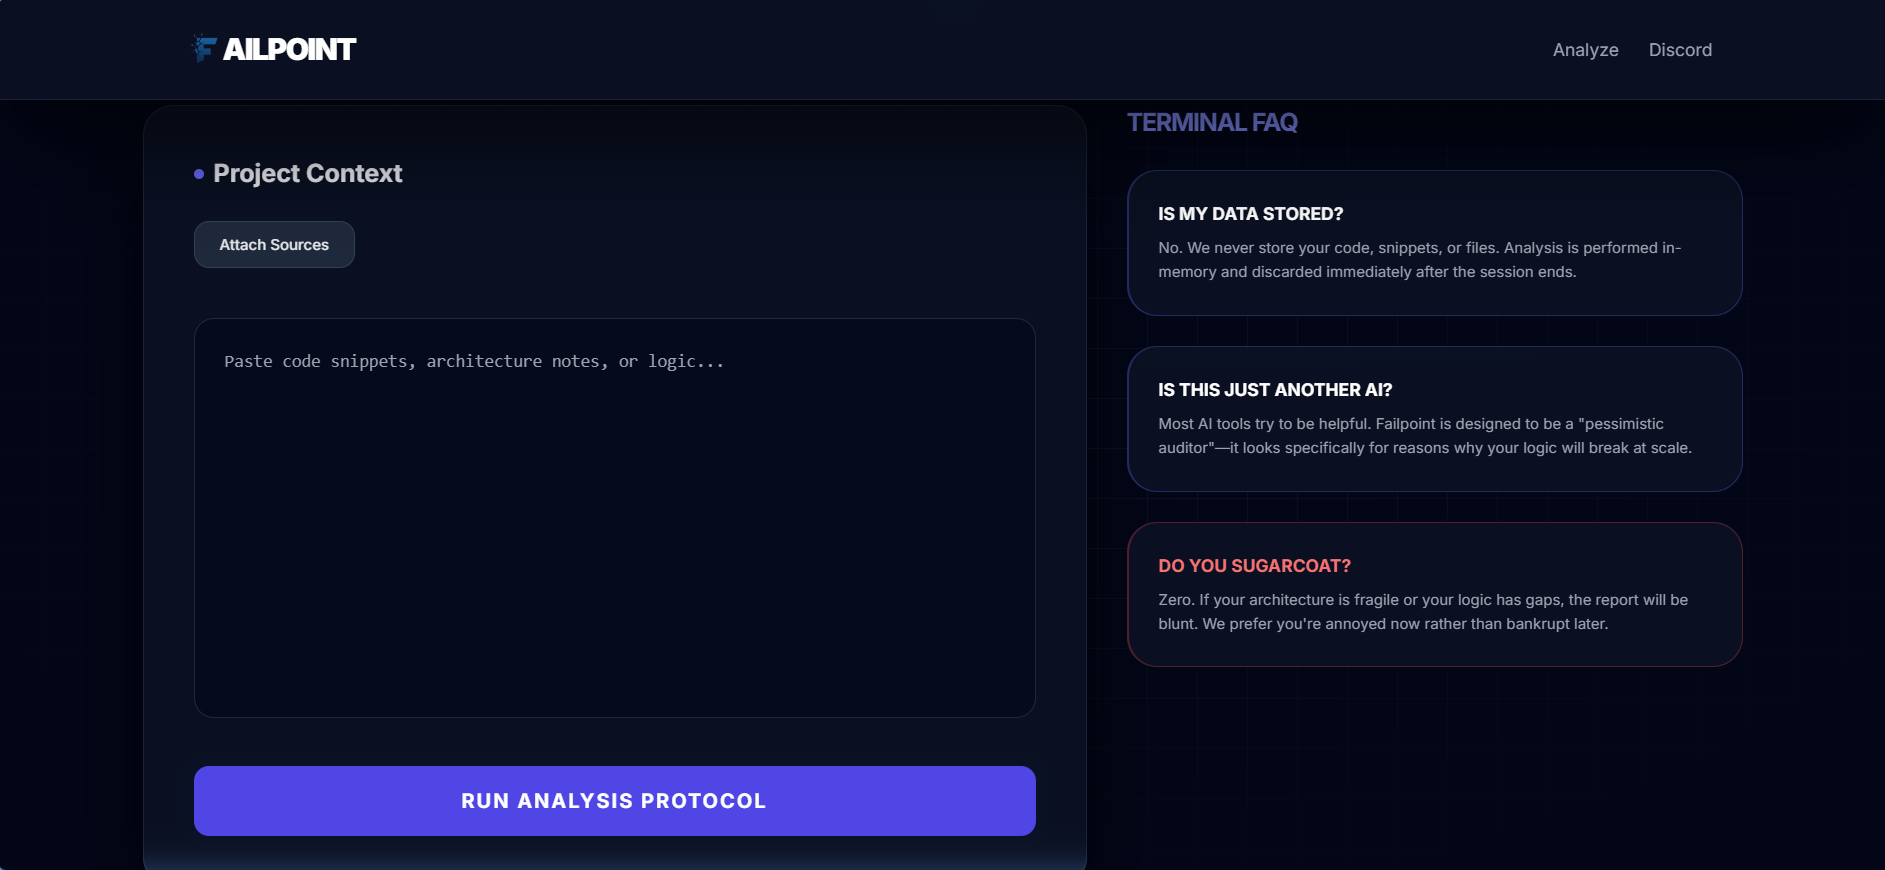Select the purple status dot beside Project Context
Screen dimensions: 1885x870
click(x=198, y=173)
